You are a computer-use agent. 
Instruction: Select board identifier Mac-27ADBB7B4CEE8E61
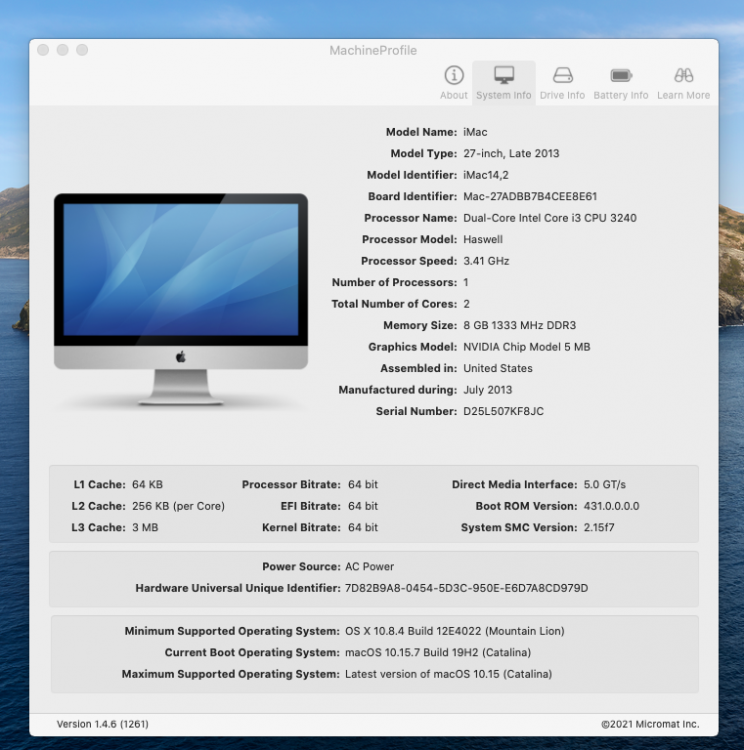point(530,197)
